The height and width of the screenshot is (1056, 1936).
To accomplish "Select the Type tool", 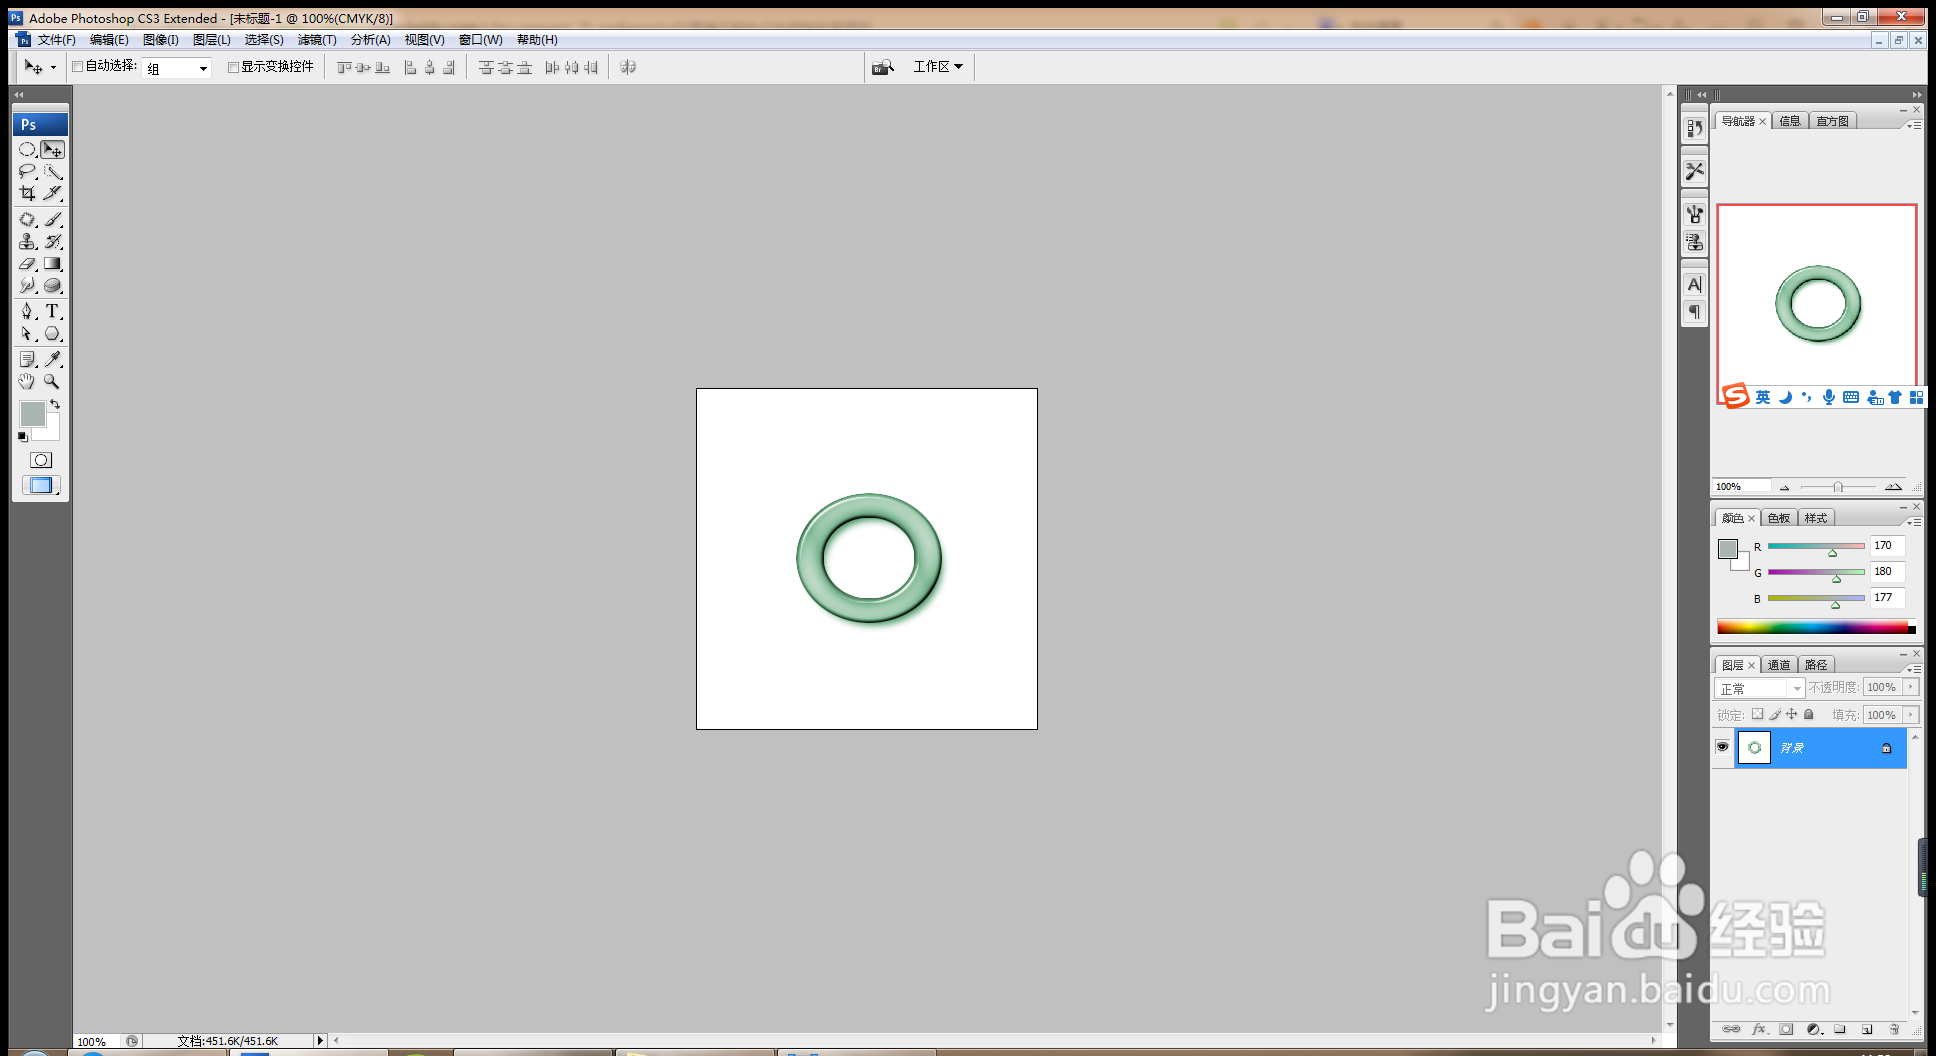I will 53,311.
